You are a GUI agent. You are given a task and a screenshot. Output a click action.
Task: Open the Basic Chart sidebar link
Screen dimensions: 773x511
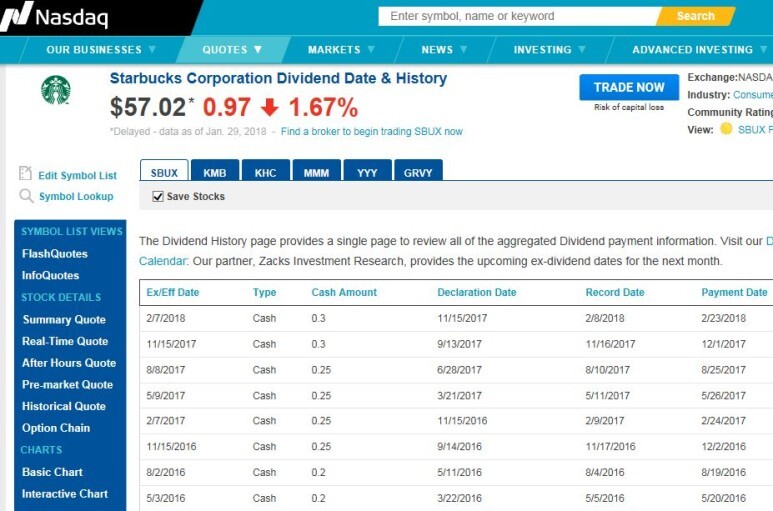(x=52, y=472)
